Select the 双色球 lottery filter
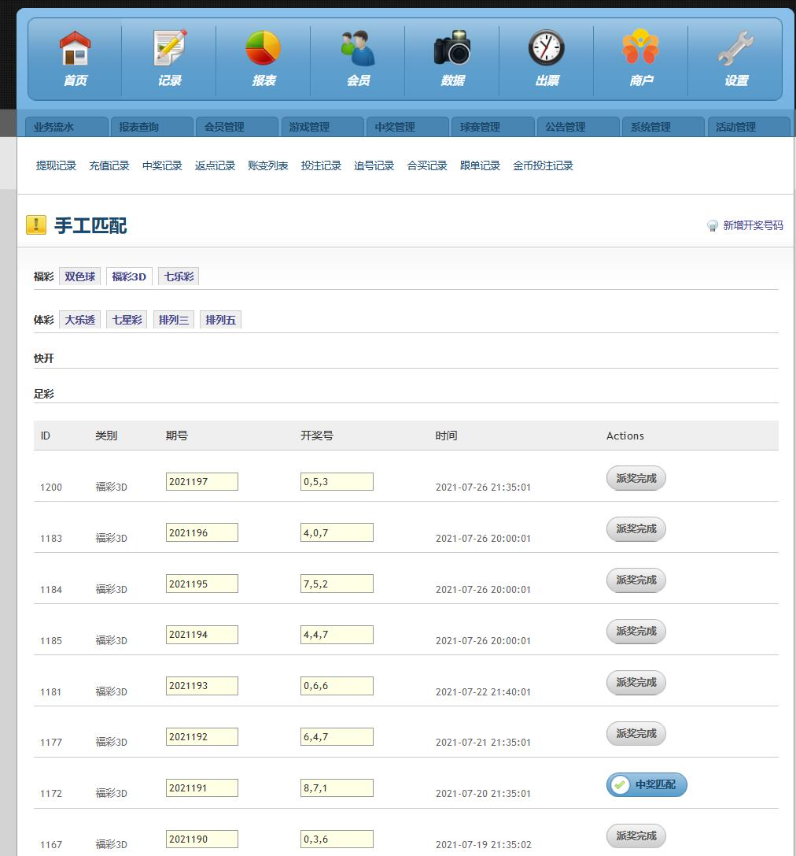The image size is (796, 856). pos(80,276)
